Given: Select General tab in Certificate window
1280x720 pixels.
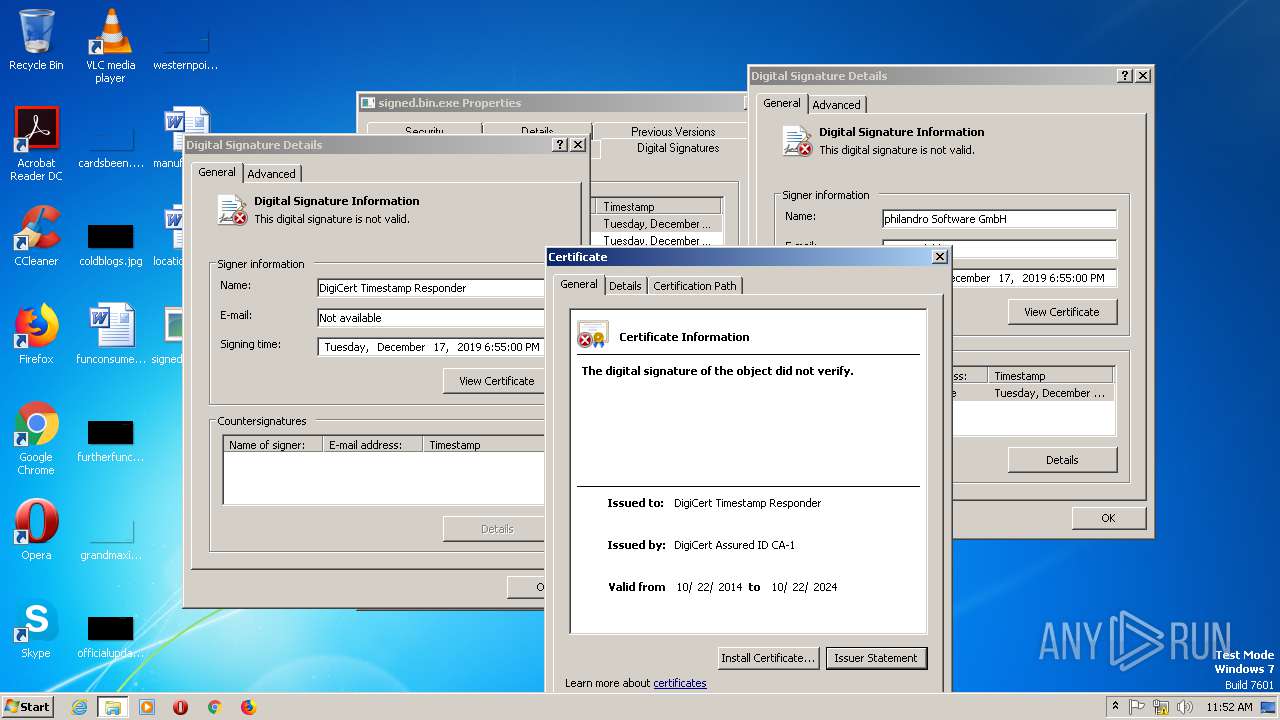Looking at the screenshot, I should (579, 284).
